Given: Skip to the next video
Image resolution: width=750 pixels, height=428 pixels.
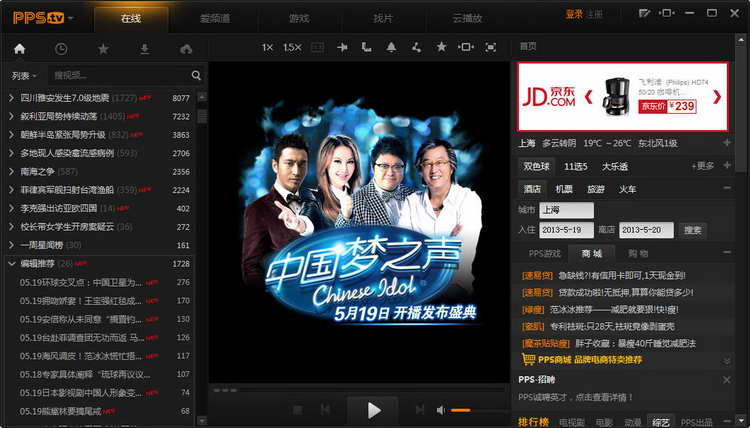Looking at the screenshot, I should (x=420, y=410).
